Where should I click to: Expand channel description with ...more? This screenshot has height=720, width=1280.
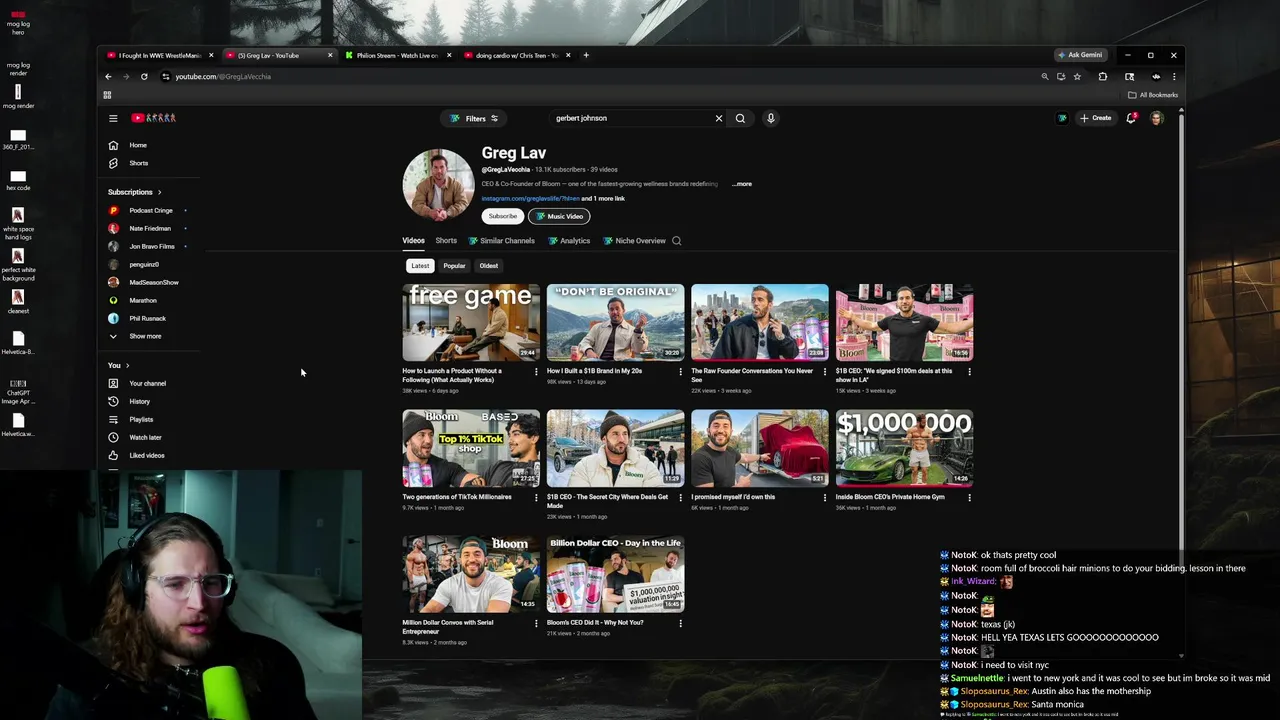click(x=742, y=184)
